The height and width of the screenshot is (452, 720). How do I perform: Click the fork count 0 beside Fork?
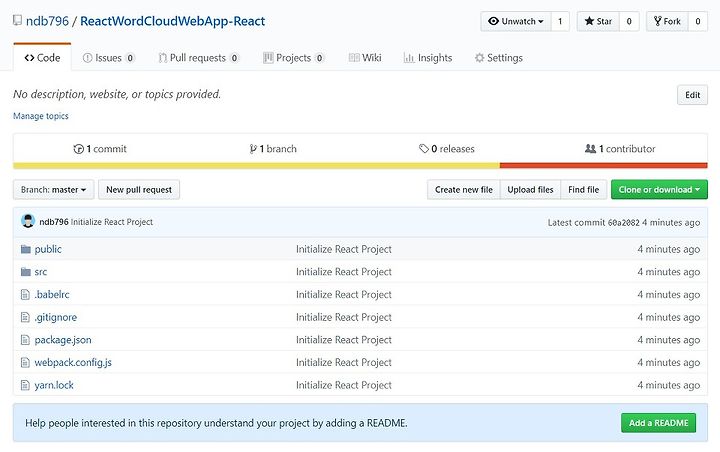(x=698, y=21)
